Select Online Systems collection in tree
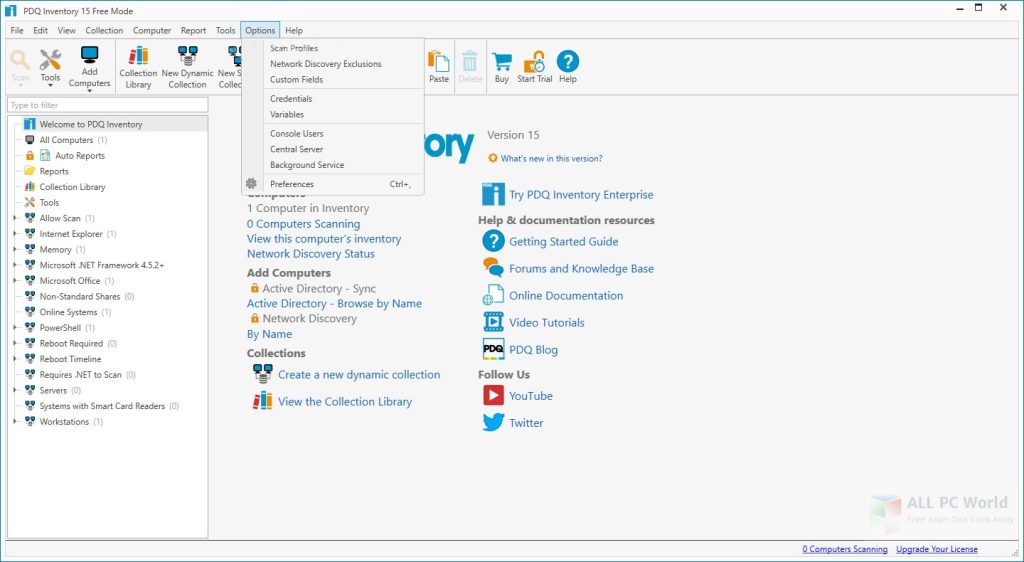1024x562 pixels. pos(68,312)
